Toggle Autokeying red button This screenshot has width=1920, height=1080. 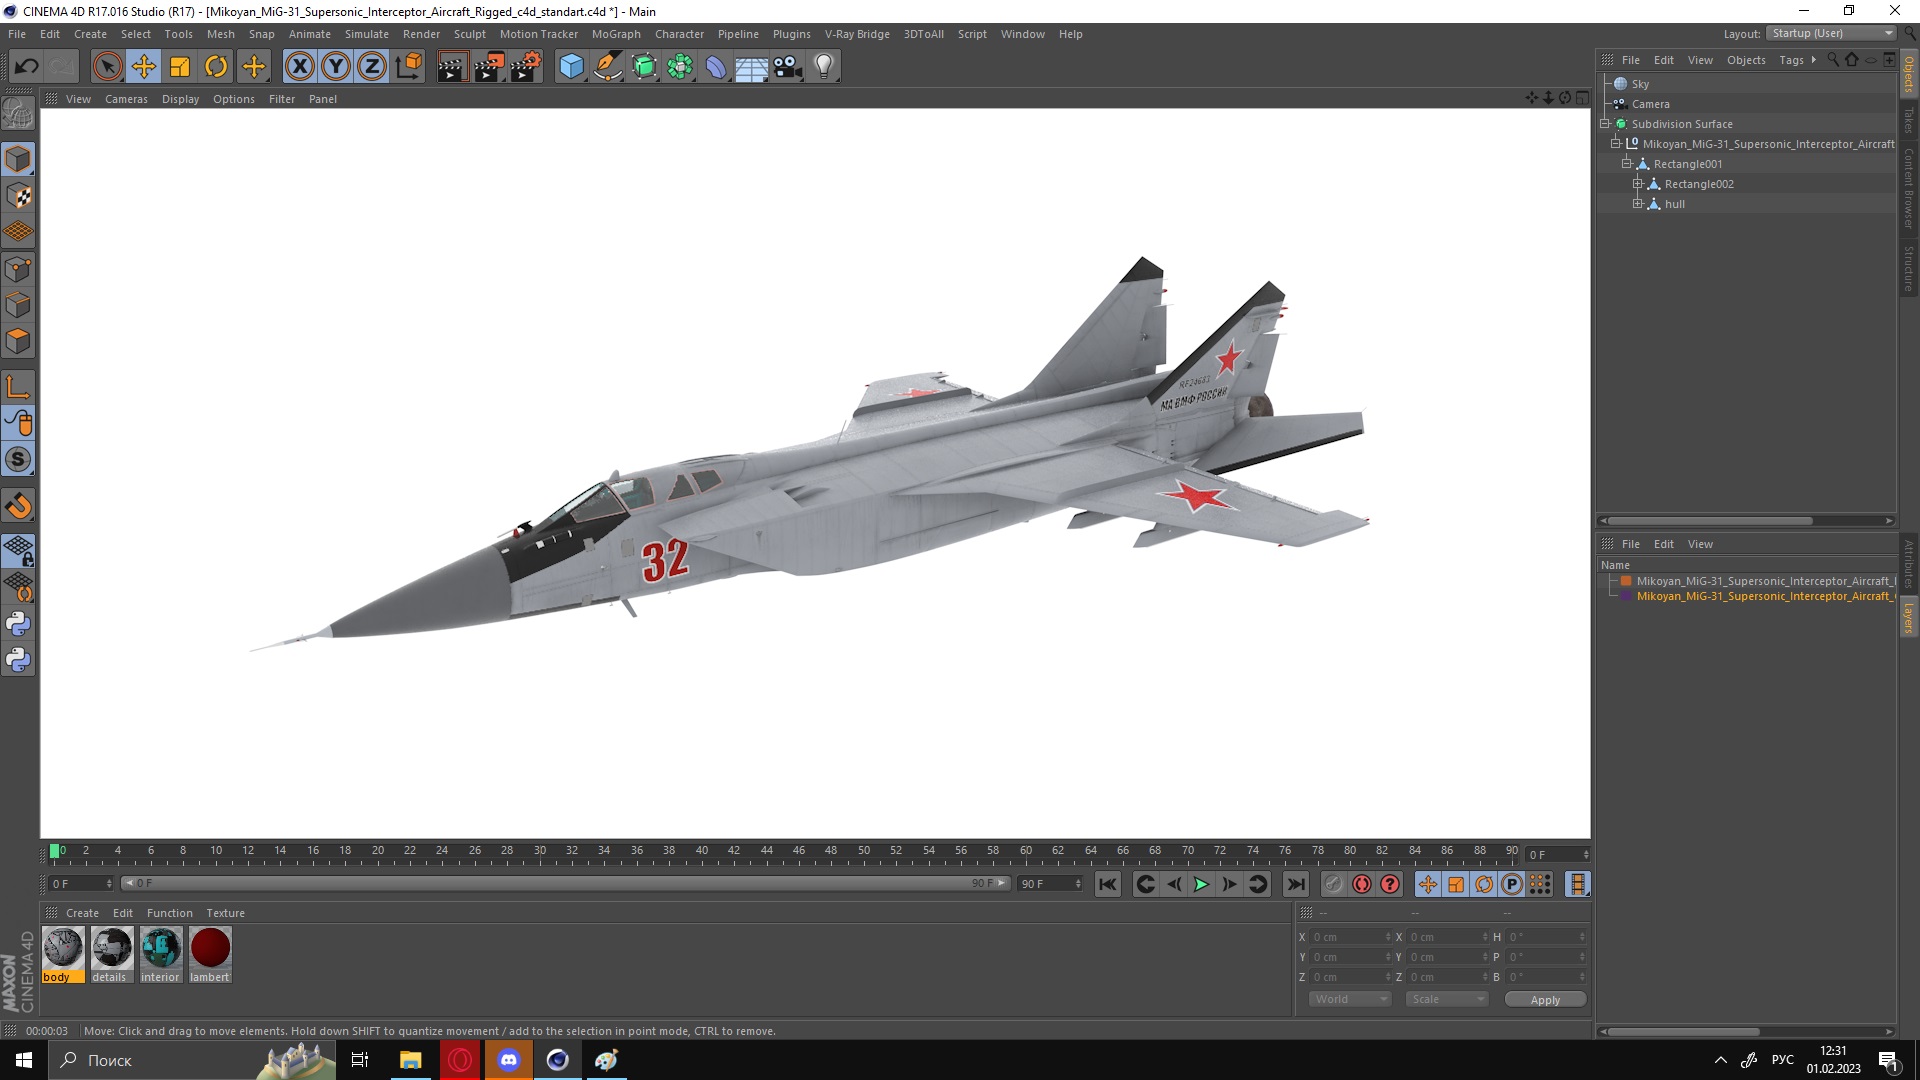tap(1361, 884)
